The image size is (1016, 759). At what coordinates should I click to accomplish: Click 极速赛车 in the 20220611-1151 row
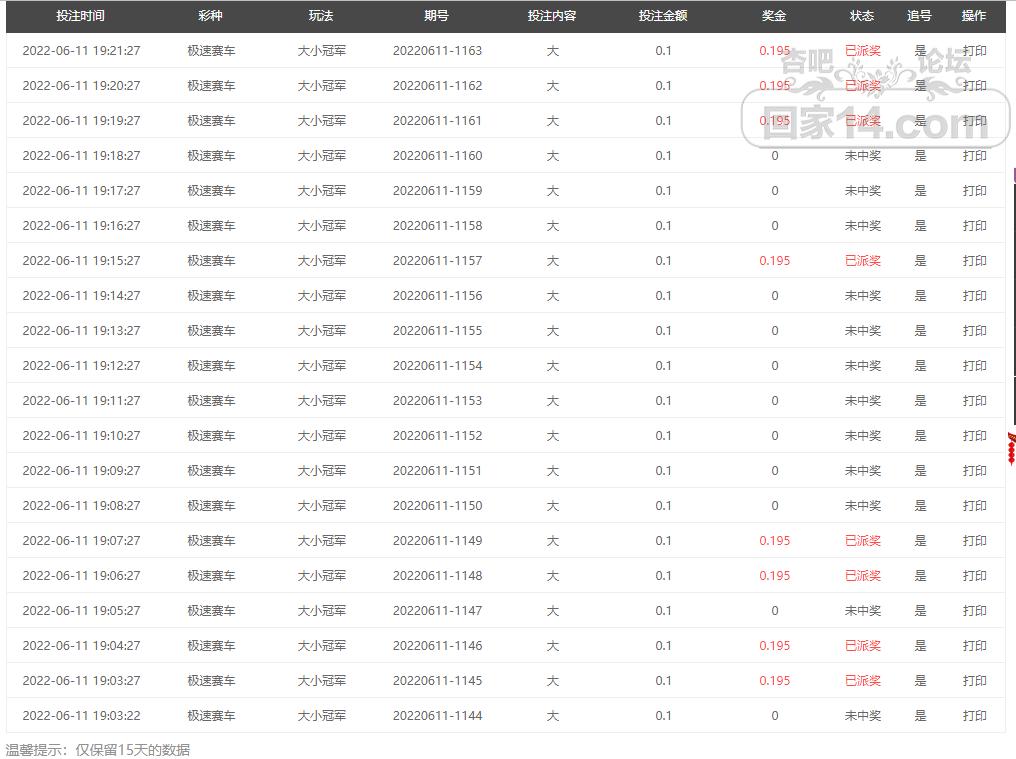click(211, 471)
